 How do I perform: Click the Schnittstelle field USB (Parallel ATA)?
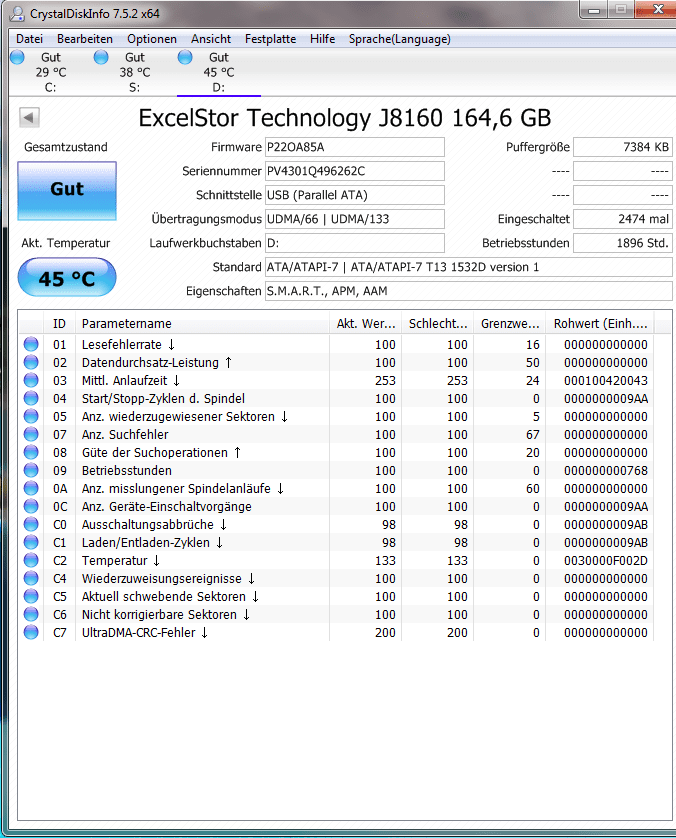pos(354,195)
